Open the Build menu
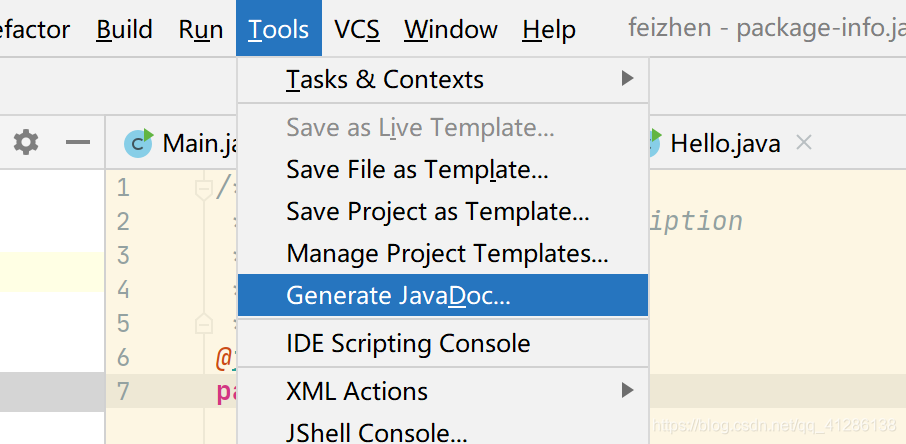906x444 pixels. 125,29
